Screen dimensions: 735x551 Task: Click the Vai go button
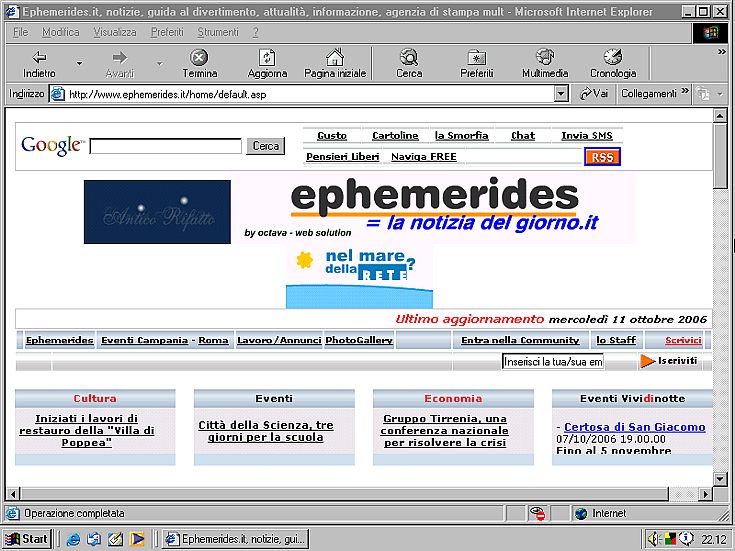(594, 94)
